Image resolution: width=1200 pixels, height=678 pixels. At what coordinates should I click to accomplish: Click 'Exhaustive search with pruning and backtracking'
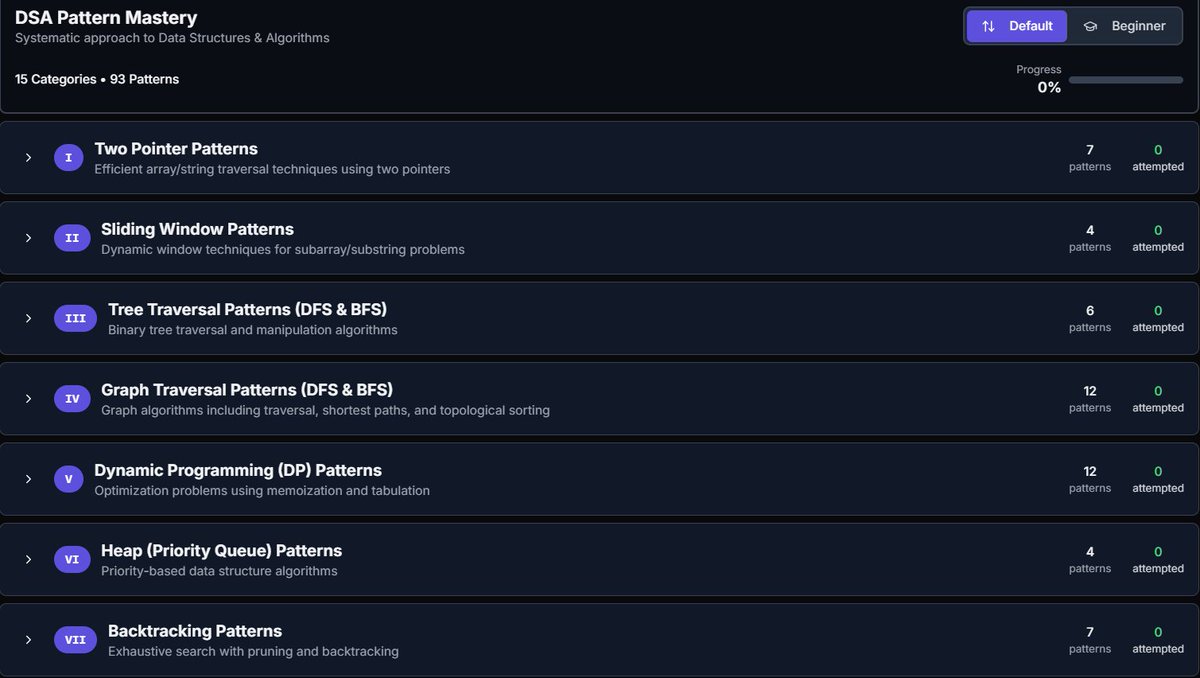click(x=253, y=651)
